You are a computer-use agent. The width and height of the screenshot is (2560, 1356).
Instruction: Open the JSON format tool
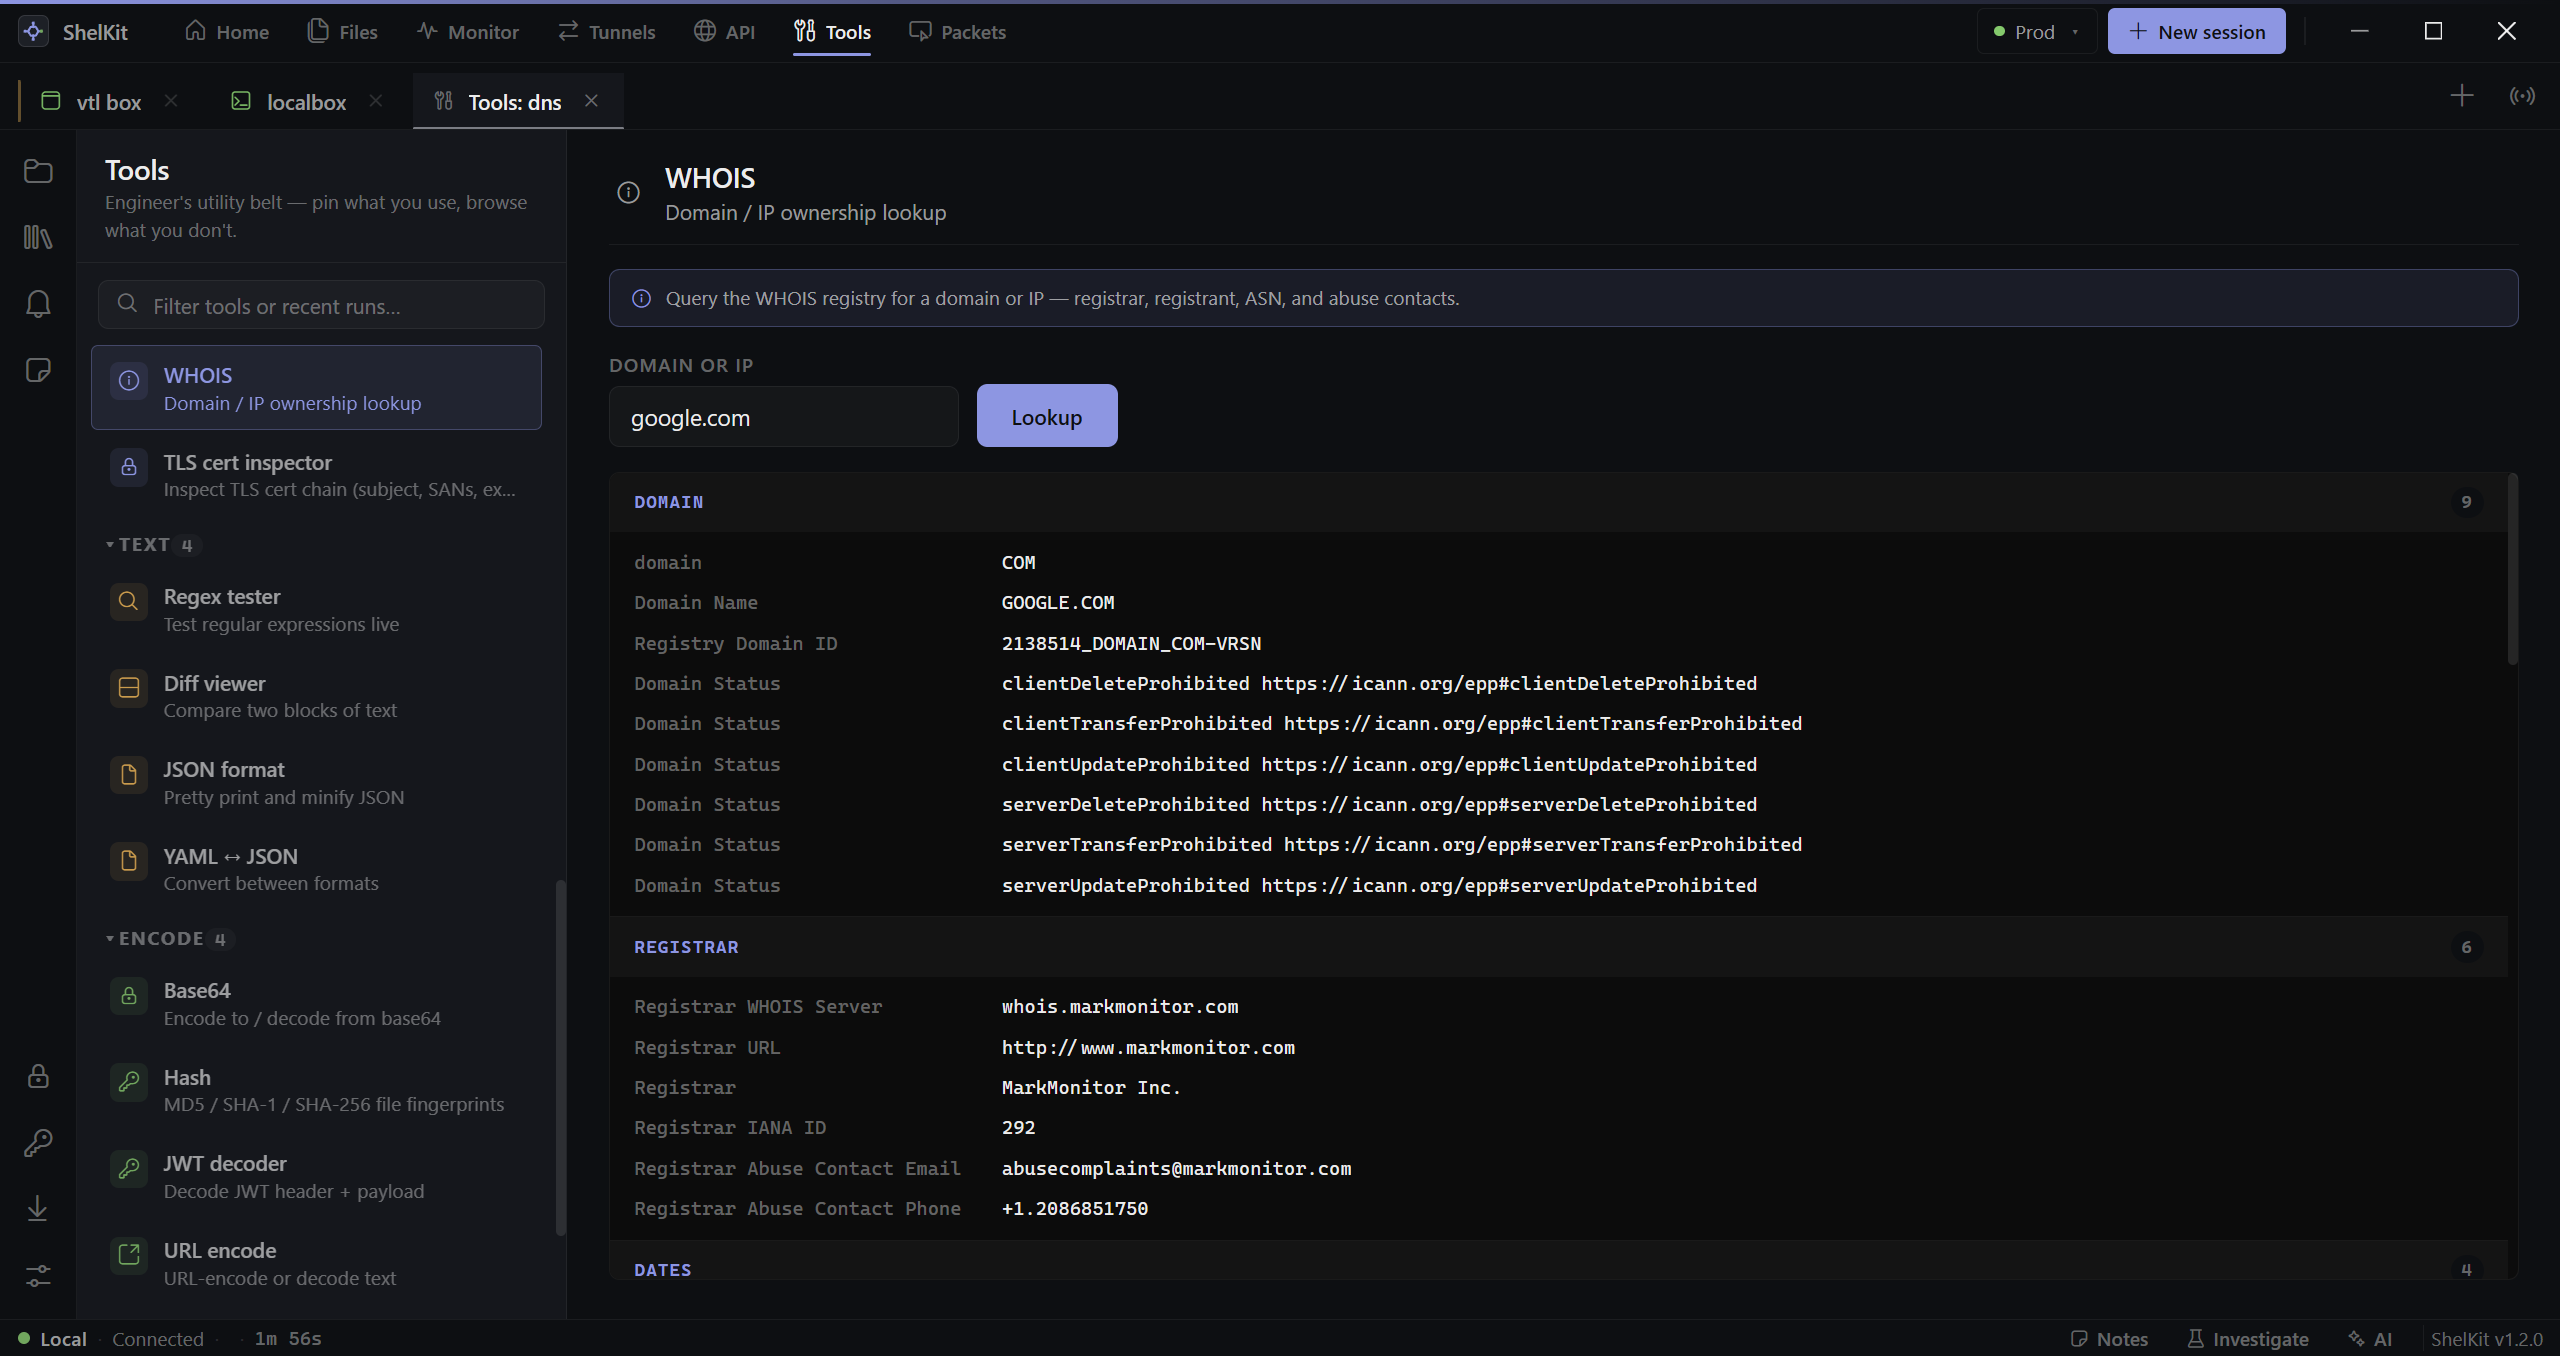[x=316, y=783]
